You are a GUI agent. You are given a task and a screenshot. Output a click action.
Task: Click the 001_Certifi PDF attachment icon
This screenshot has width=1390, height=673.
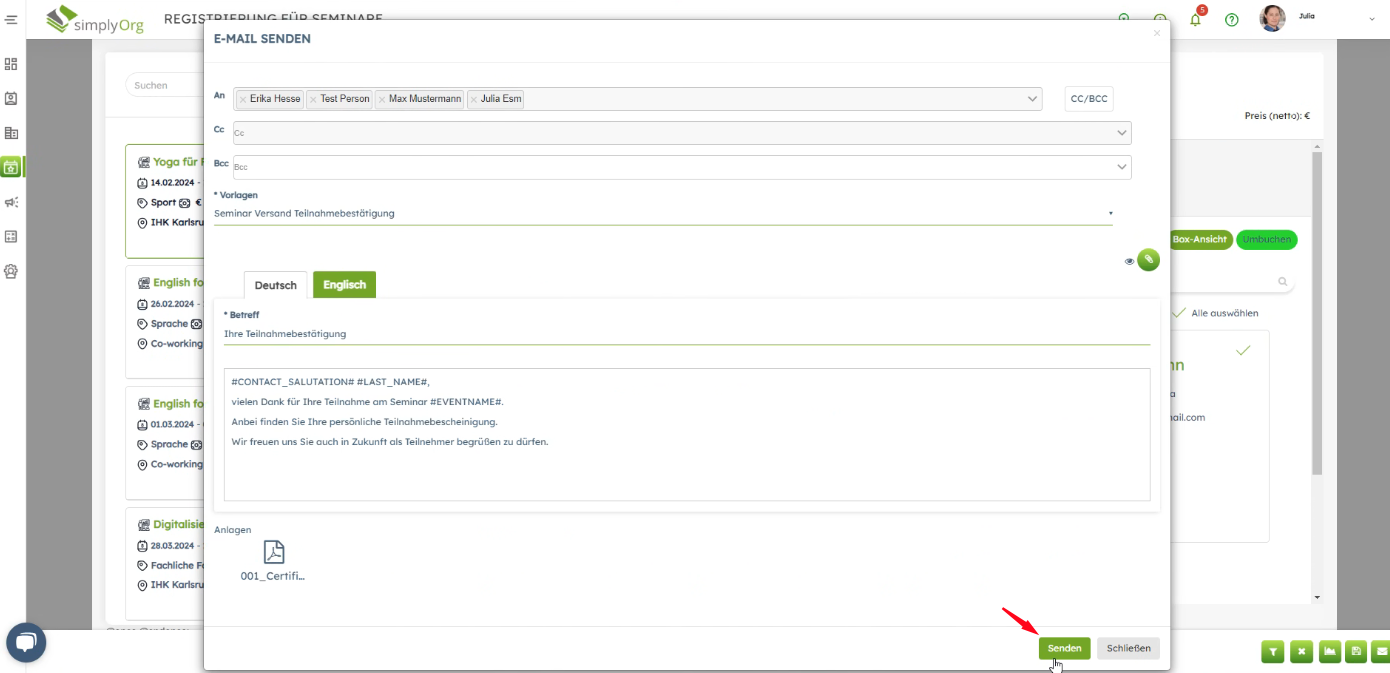click(273, 552)
